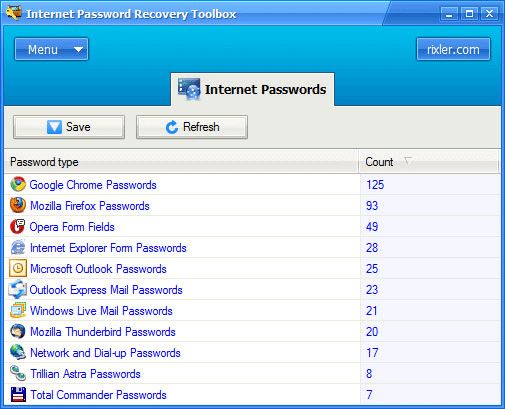Open the rixler.com link button
This screenshot has width=505, height=409.
coord(453,49)
